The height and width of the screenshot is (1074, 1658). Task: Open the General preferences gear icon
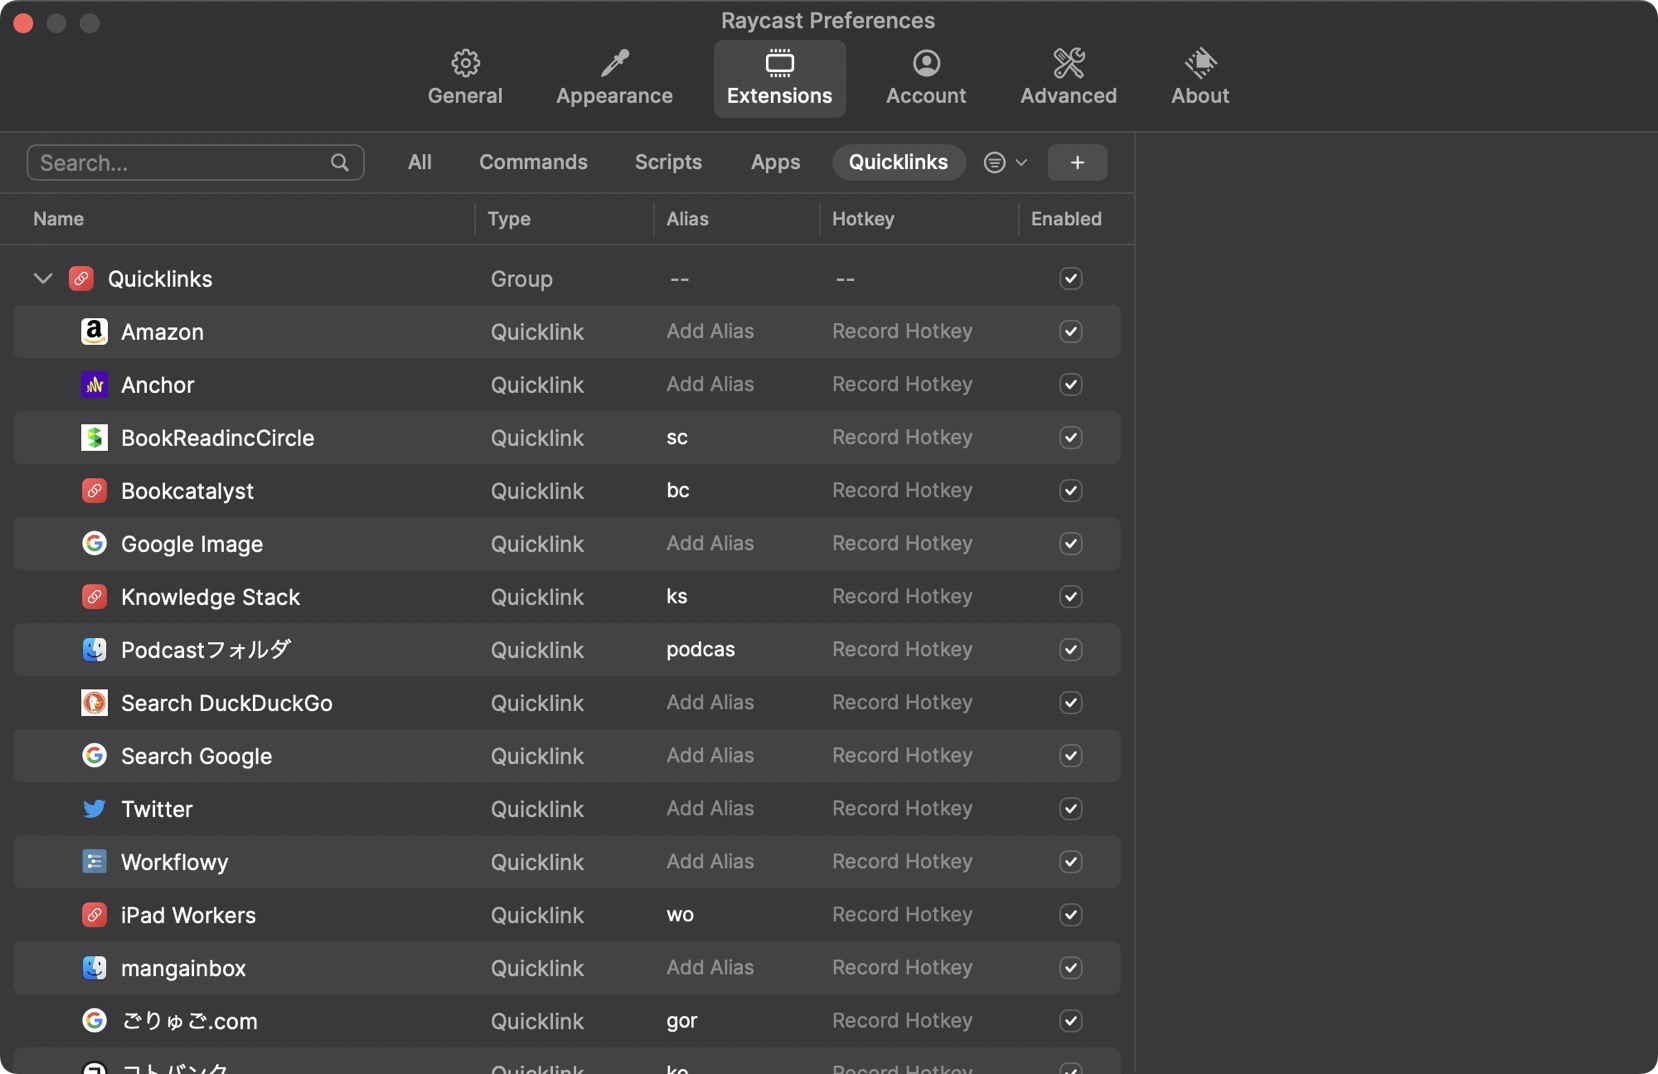(x=465, y=64)
